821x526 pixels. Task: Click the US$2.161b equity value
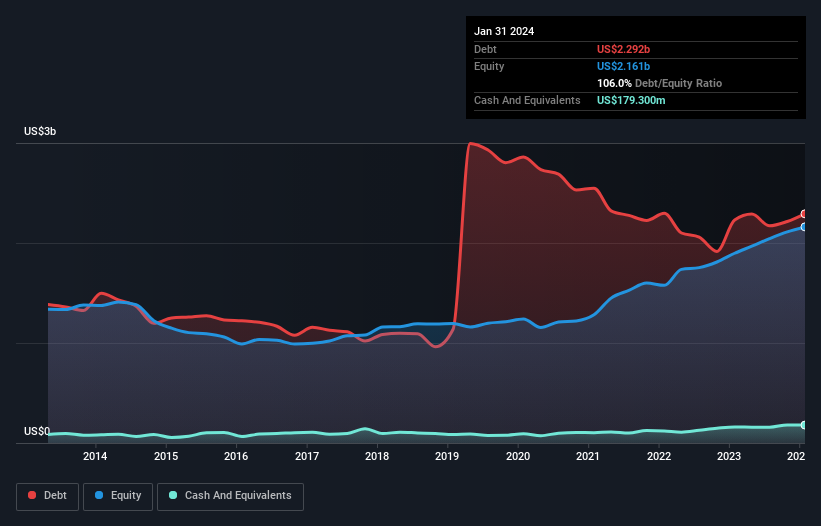coord(623,66)
